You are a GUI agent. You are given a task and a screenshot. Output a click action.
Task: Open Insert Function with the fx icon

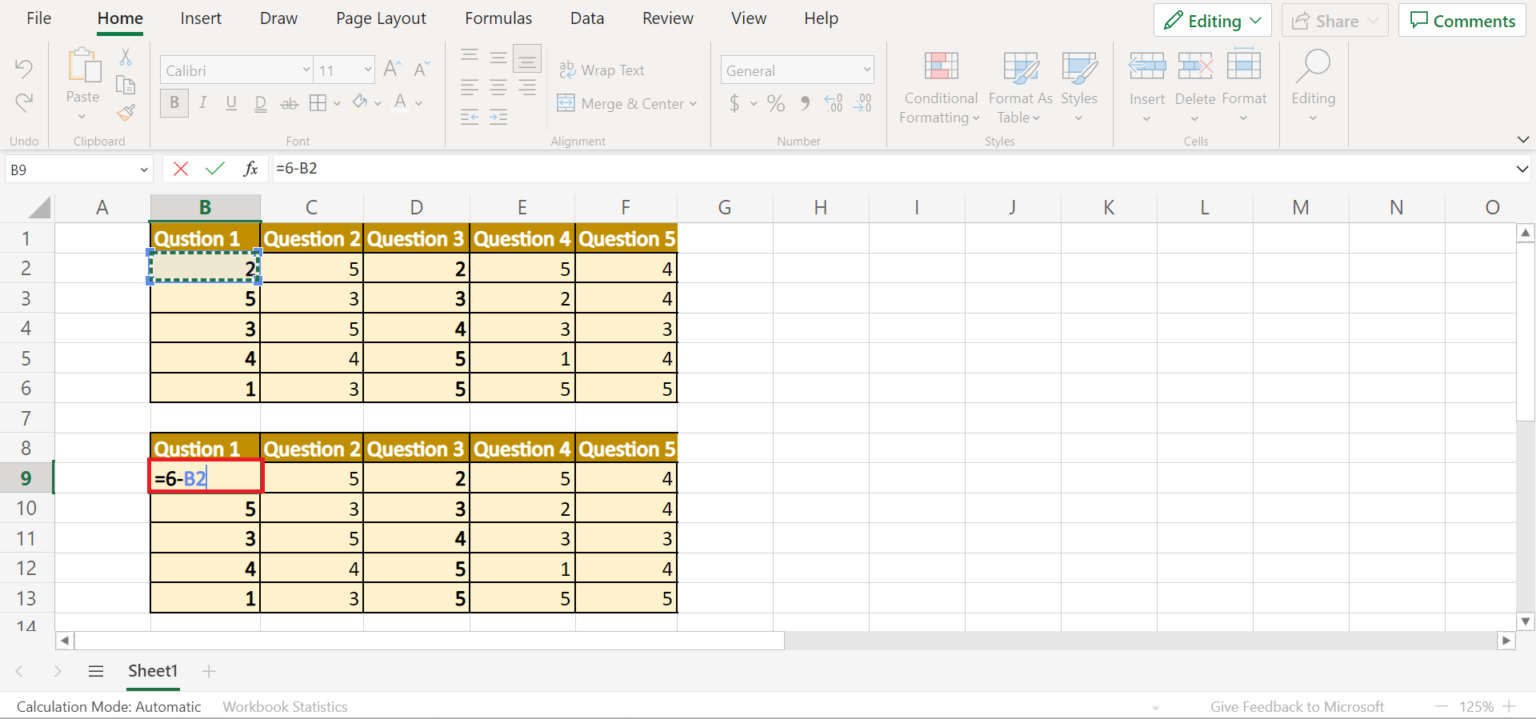(x=251, y=169)
